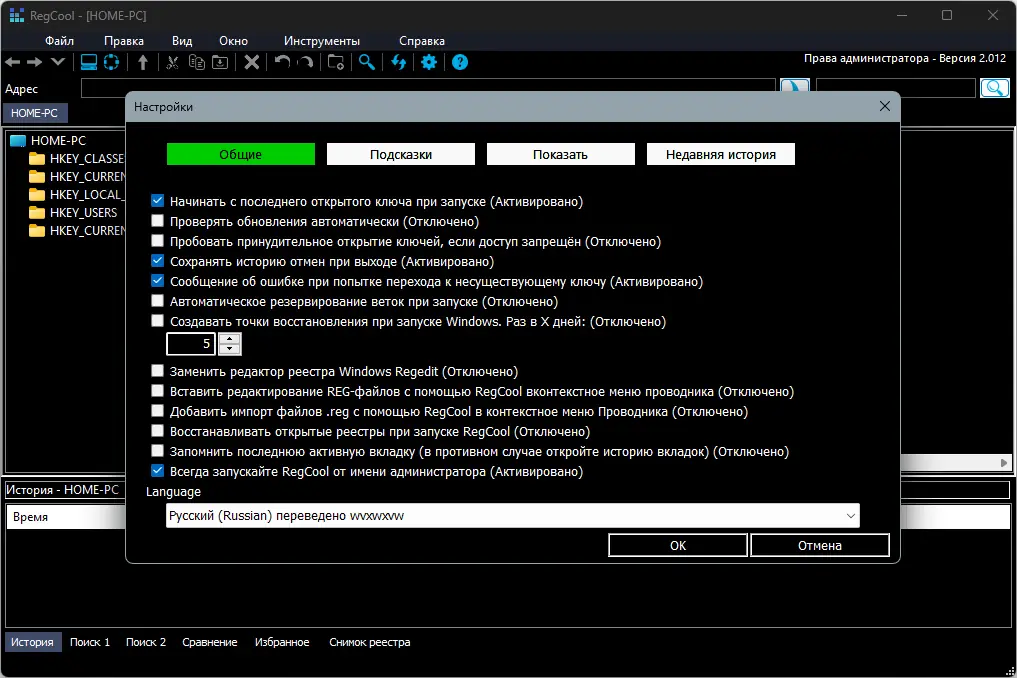Switch to the Недавняя история settings tab

pos(721,154)
